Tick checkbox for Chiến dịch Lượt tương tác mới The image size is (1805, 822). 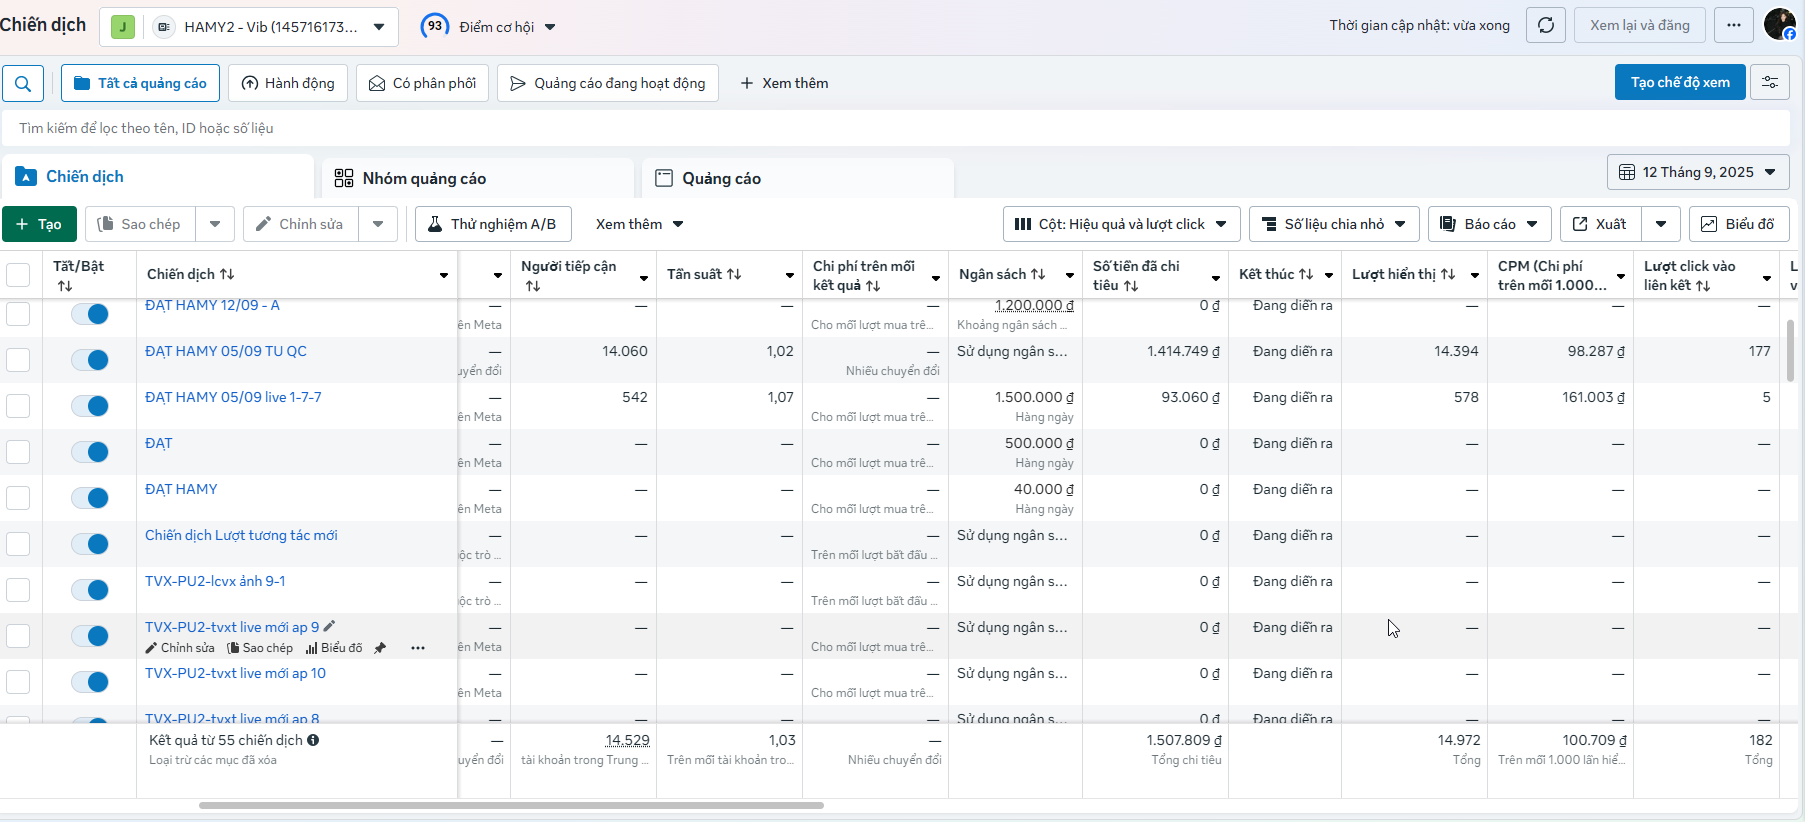click(x=18, y=544)
